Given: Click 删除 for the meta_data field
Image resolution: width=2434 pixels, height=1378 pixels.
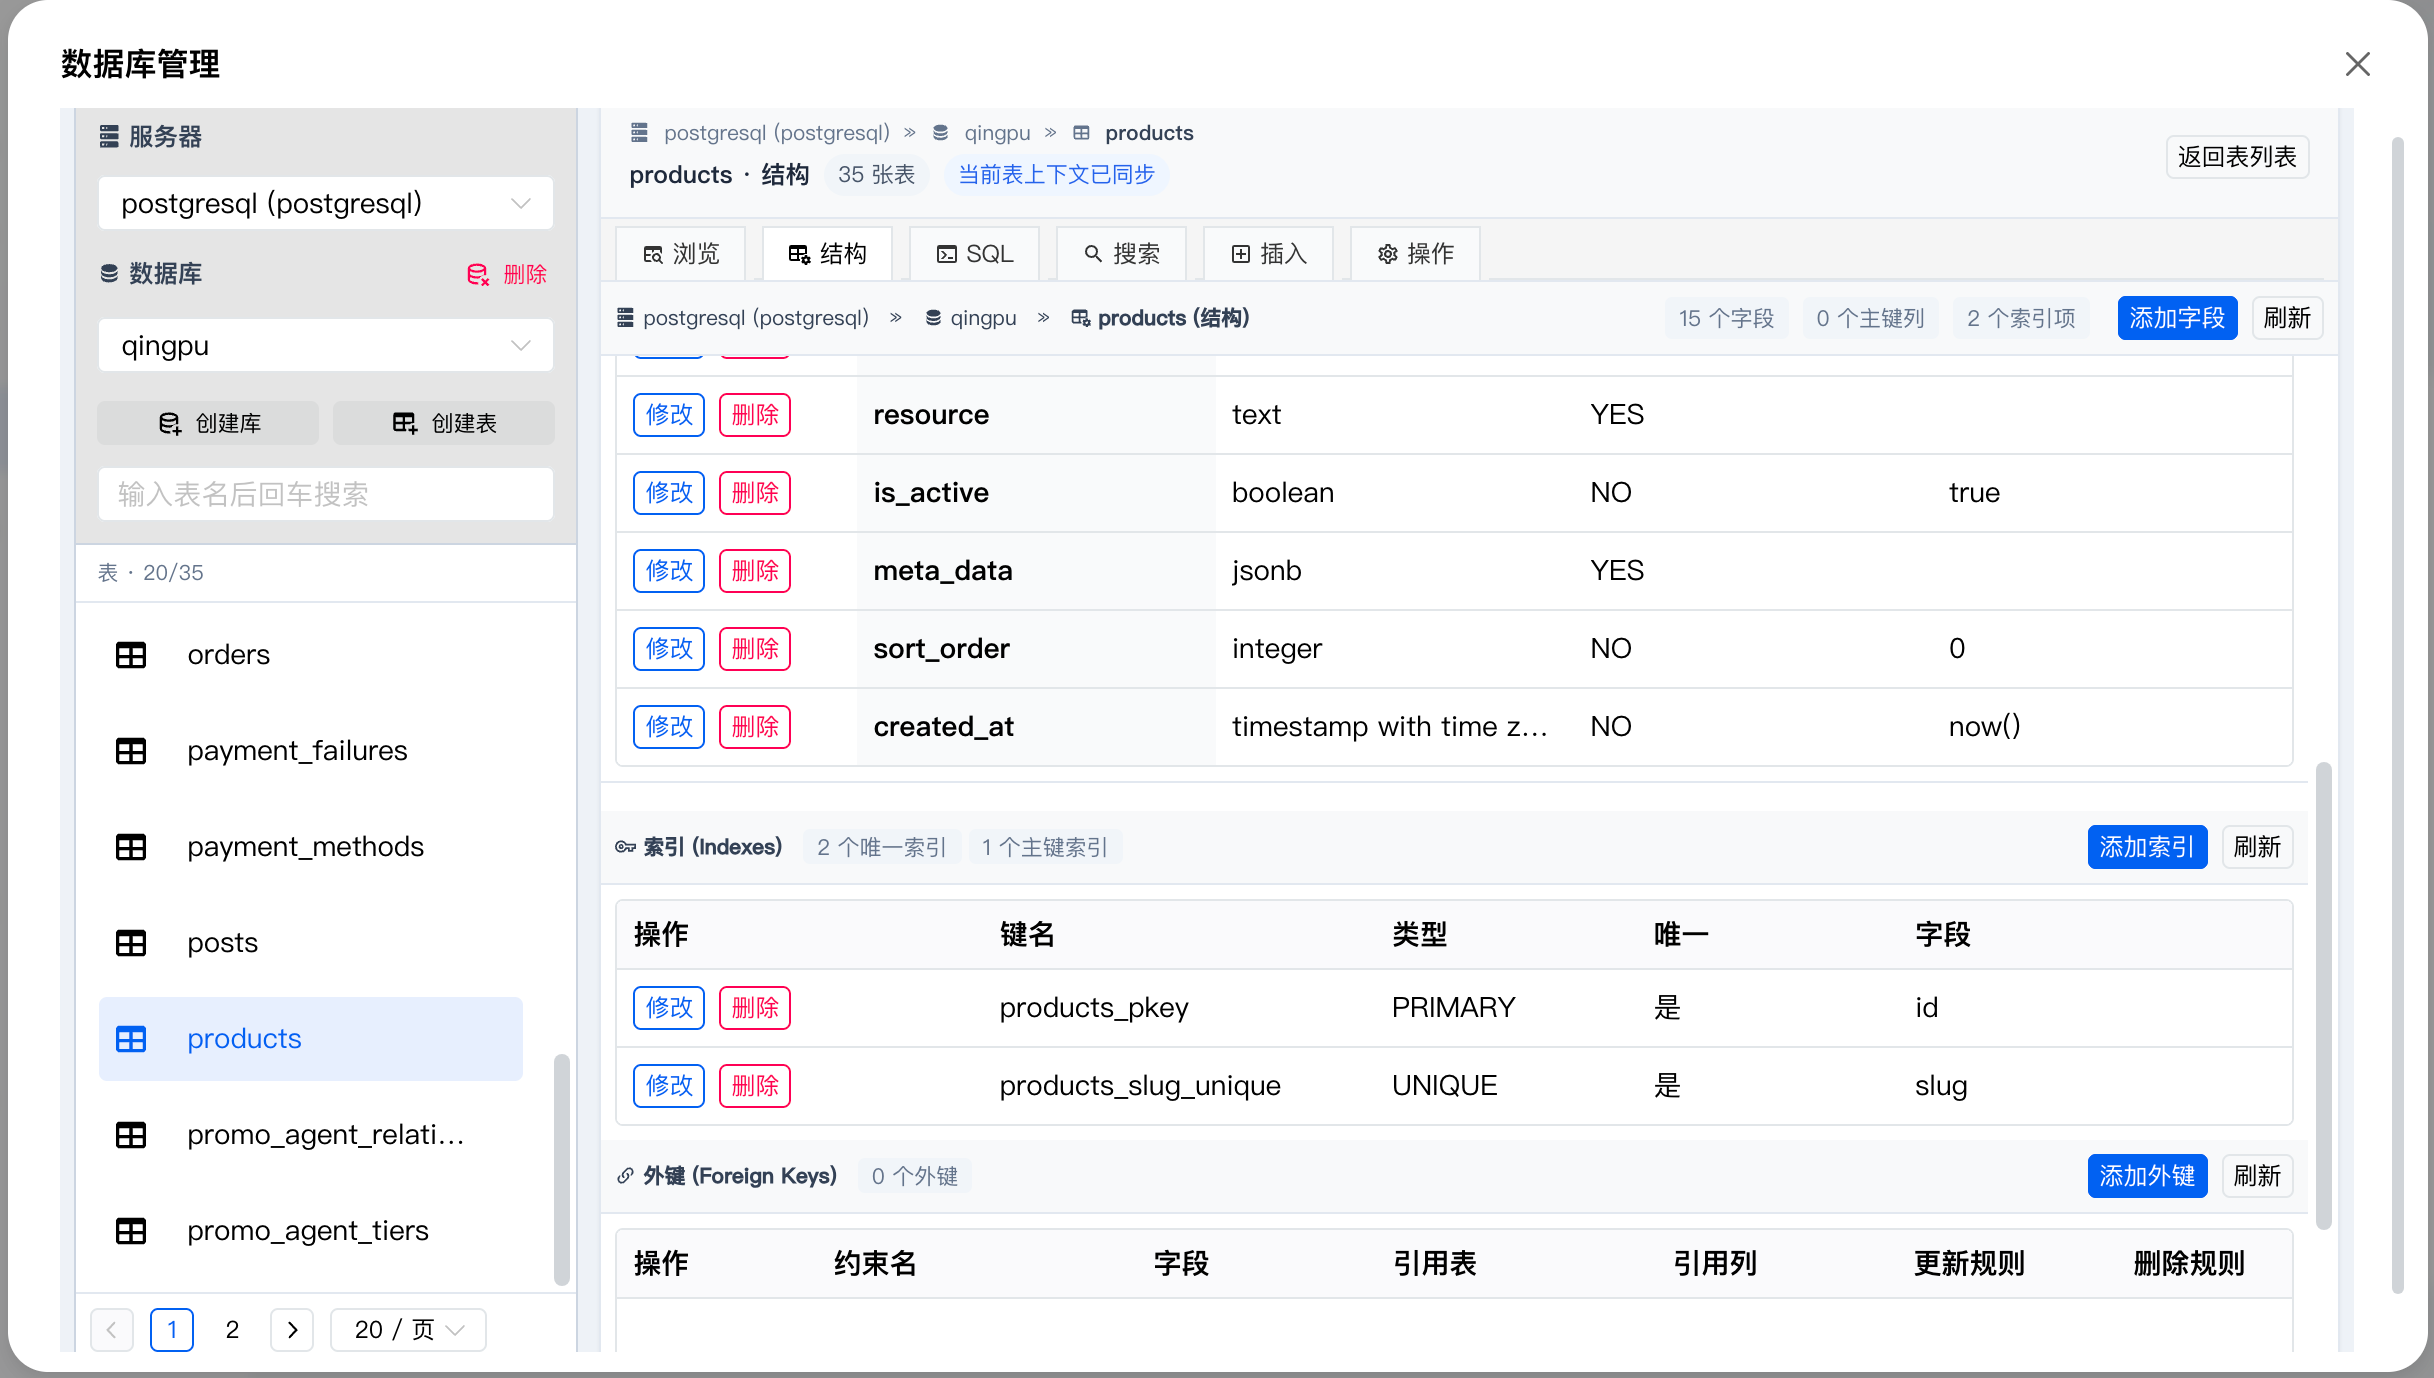Looking at the screenshot, I should coord(755,571).
